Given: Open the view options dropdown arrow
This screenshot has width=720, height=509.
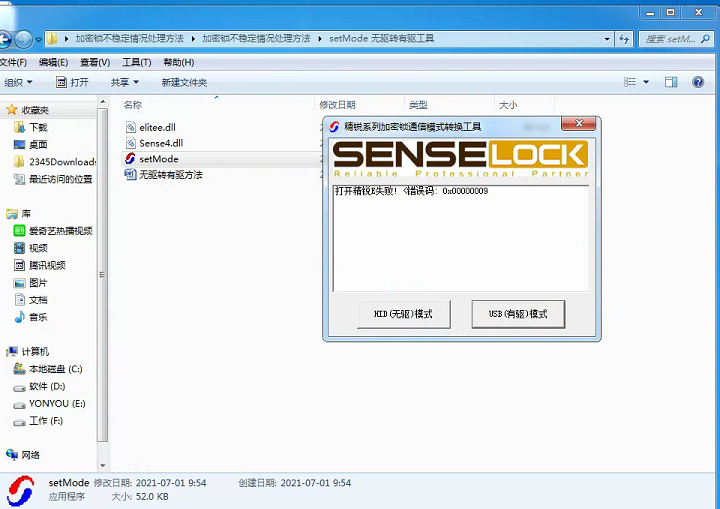Looking at the screenshot, I should pyautogui.click(x=646, y=82).
